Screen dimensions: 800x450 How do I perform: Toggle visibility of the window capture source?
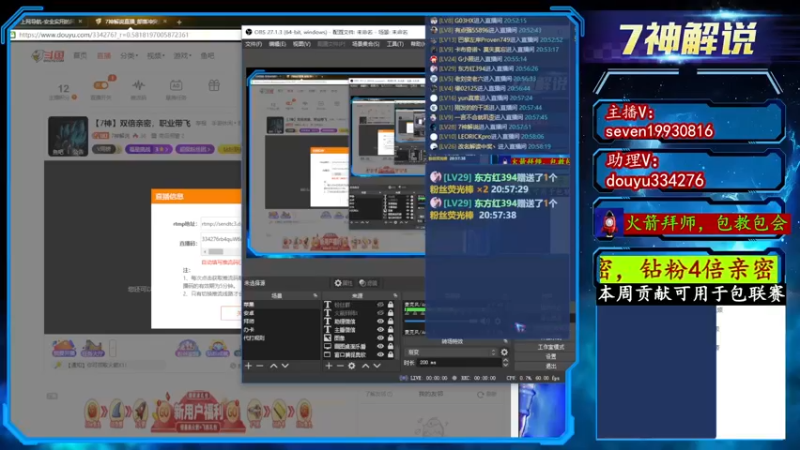pos(380,354)
